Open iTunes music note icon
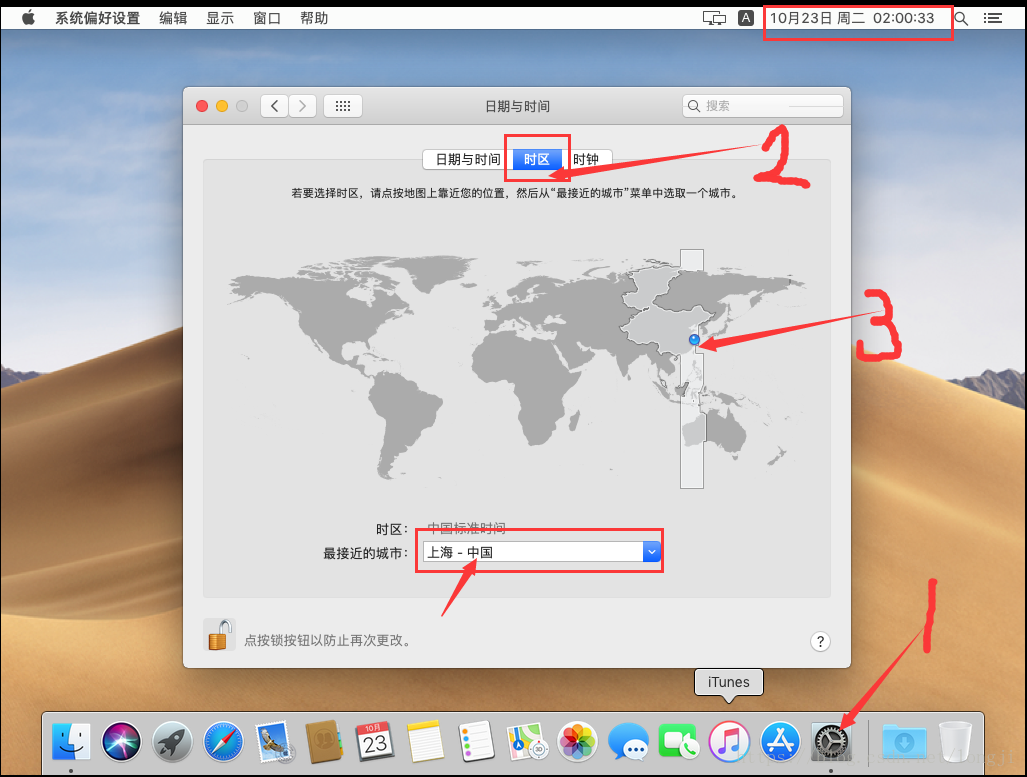The width and height of the screenshot is (1027, 777). click(x=729, y=742)
